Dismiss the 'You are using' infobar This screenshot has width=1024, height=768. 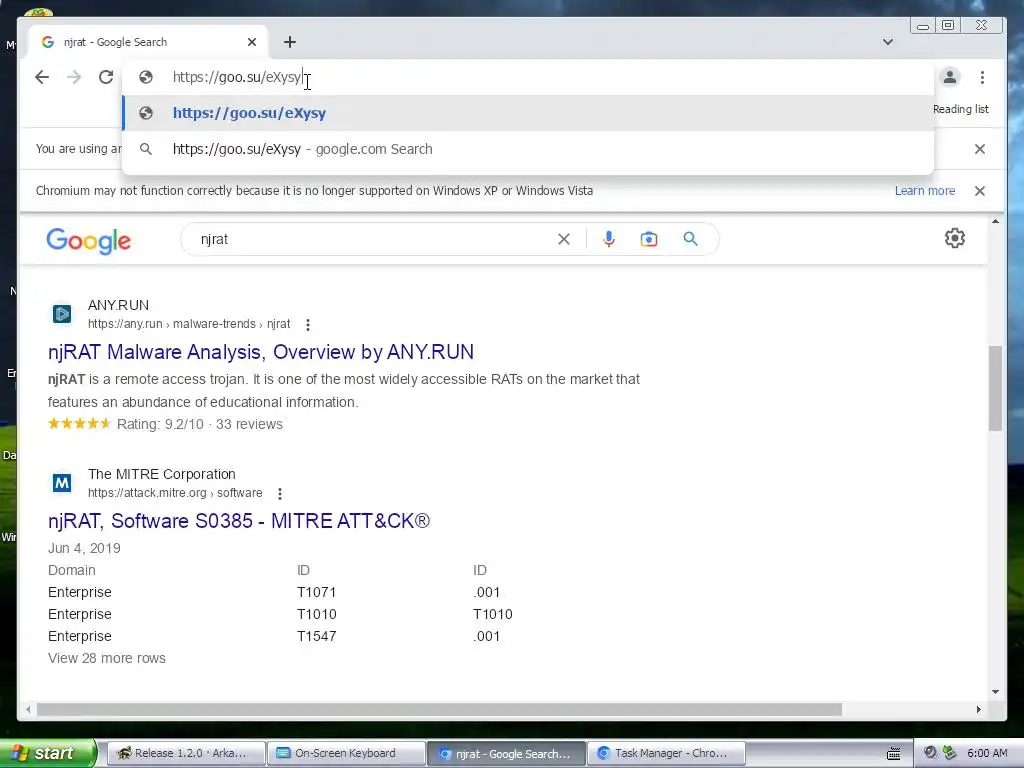980,149
